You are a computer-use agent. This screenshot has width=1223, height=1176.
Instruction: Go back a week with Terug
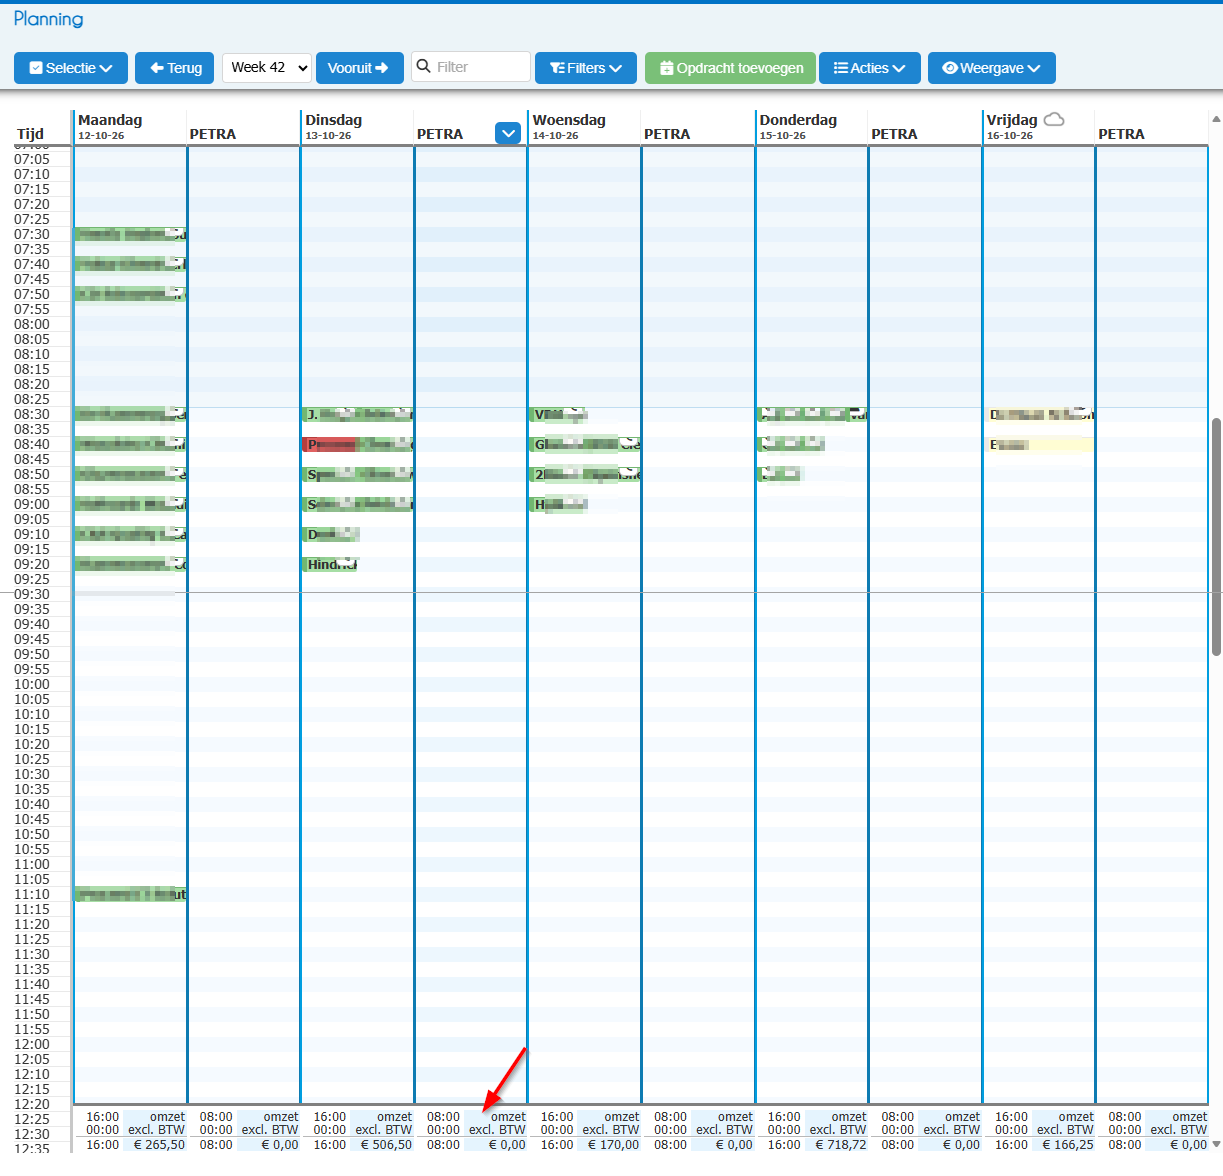(175, 68)
